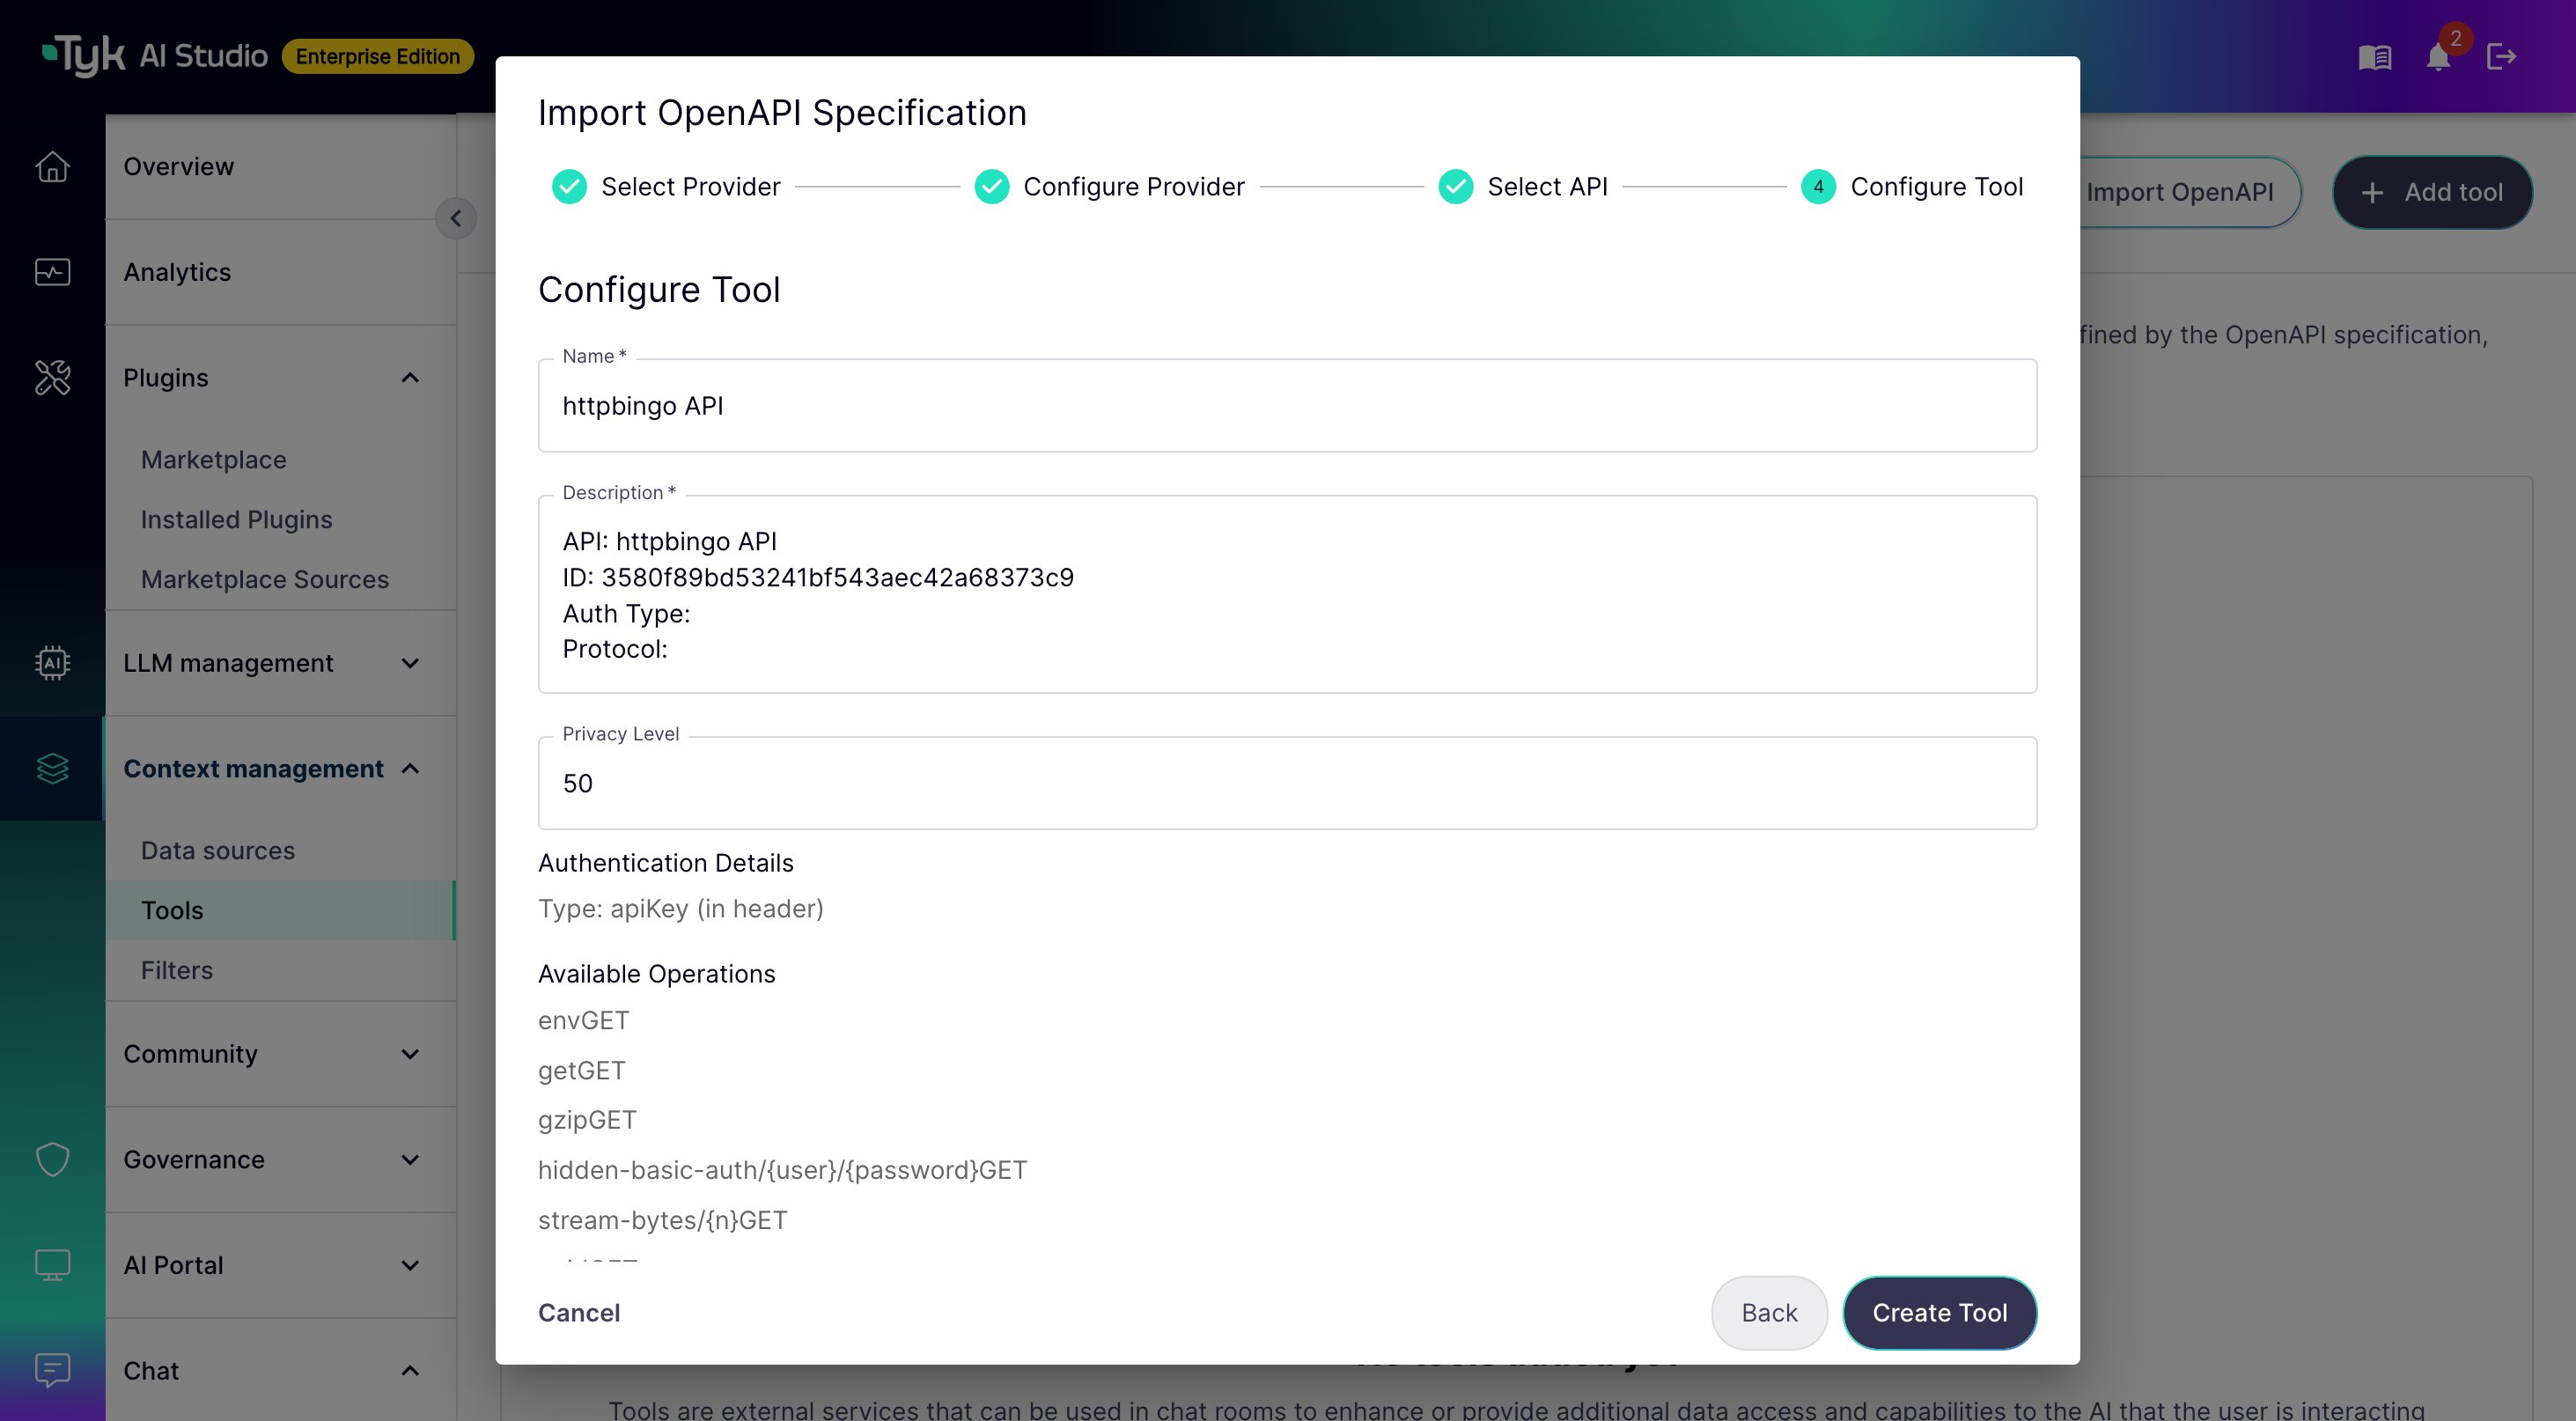Expand the Community section chevron
2576x1421 pixels.
pos(410,1054)
